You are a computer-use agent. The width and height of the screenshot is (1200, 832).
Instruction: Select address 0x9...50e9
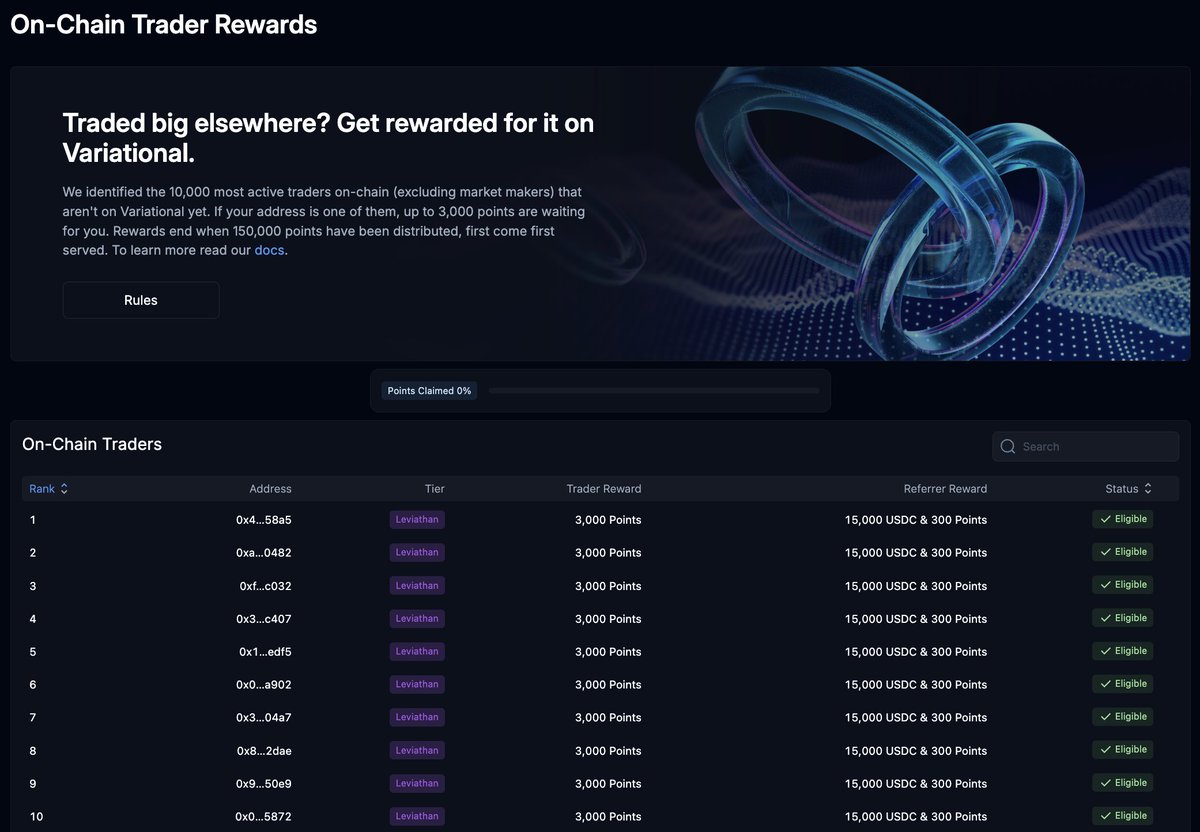click(264, 784)
